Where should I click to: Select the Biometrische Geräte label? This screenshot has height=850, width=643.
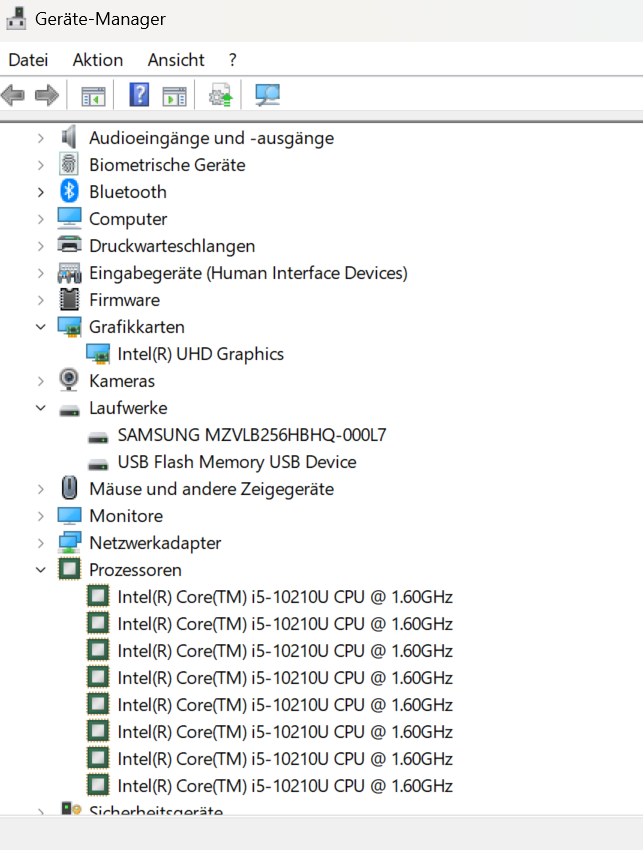click(x=167, y=165)
